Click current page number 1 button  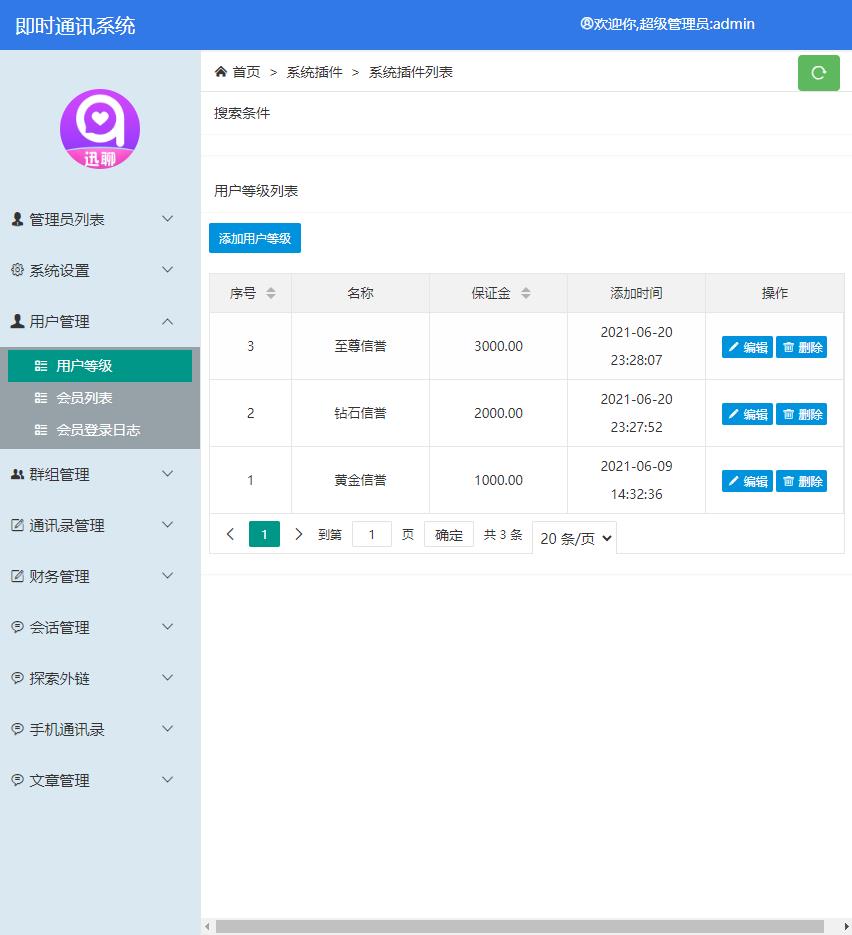[x=264, y=534]
